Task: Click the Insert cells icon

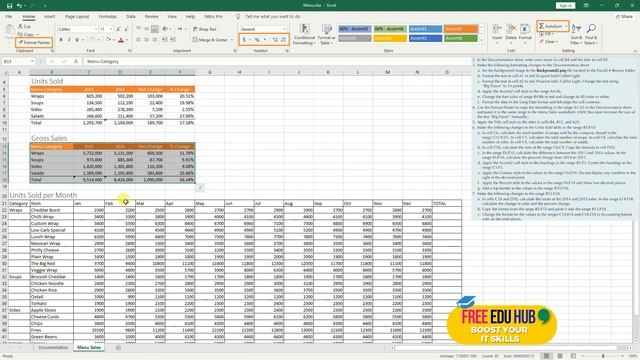Action: 497,32
